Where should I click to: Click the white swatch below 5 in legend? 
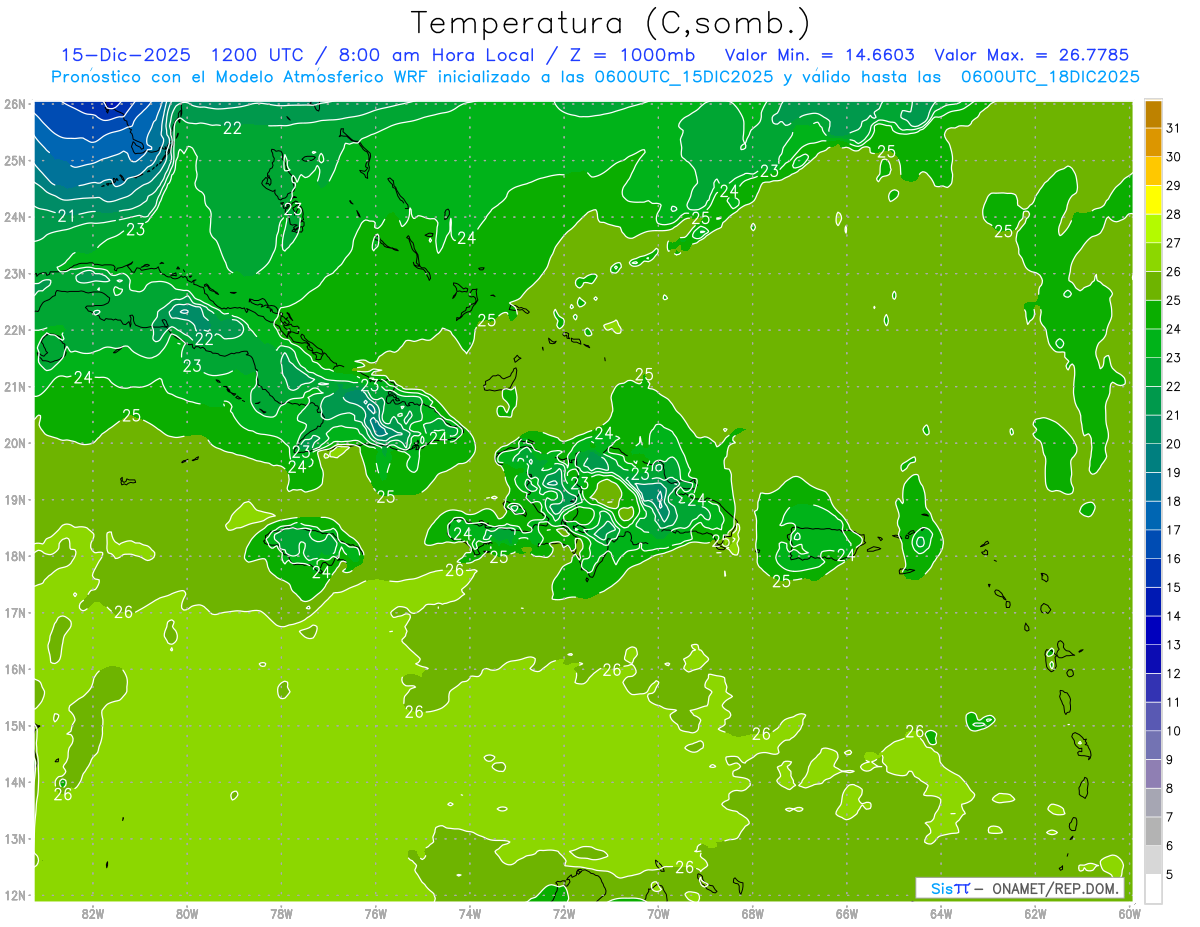[x=1153, y=888]
